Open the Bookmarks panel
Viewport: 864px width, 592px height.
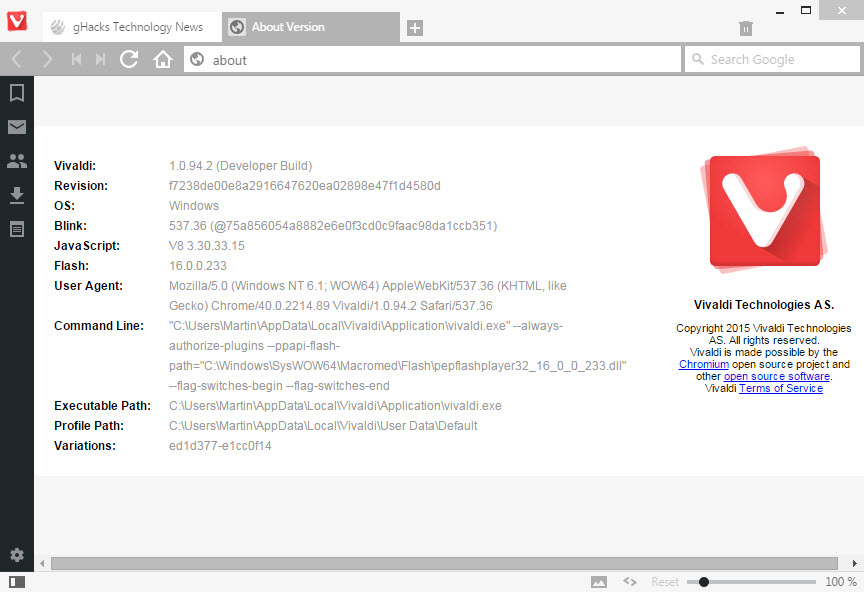coord(17,93)
